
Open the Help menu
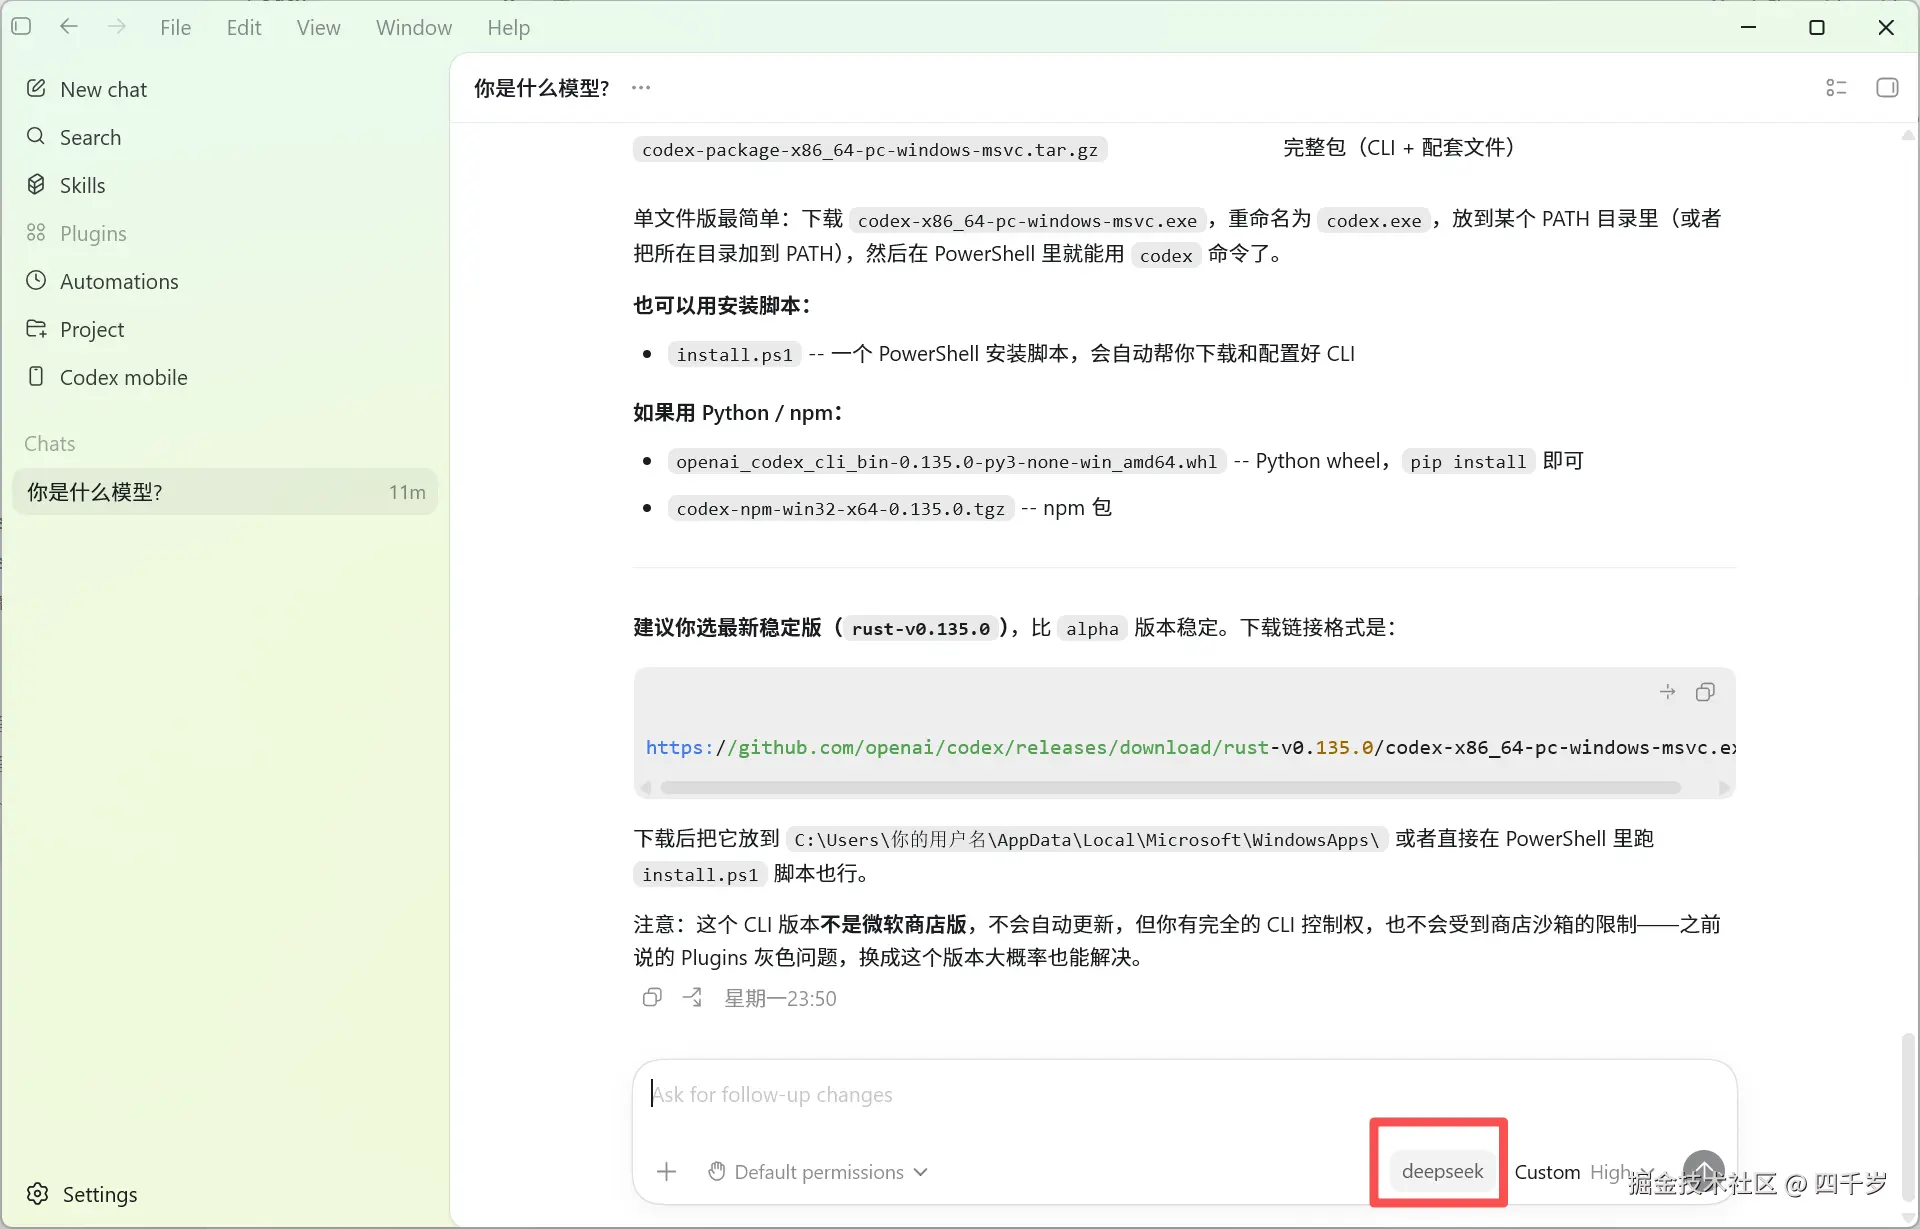tap(508, 28)
